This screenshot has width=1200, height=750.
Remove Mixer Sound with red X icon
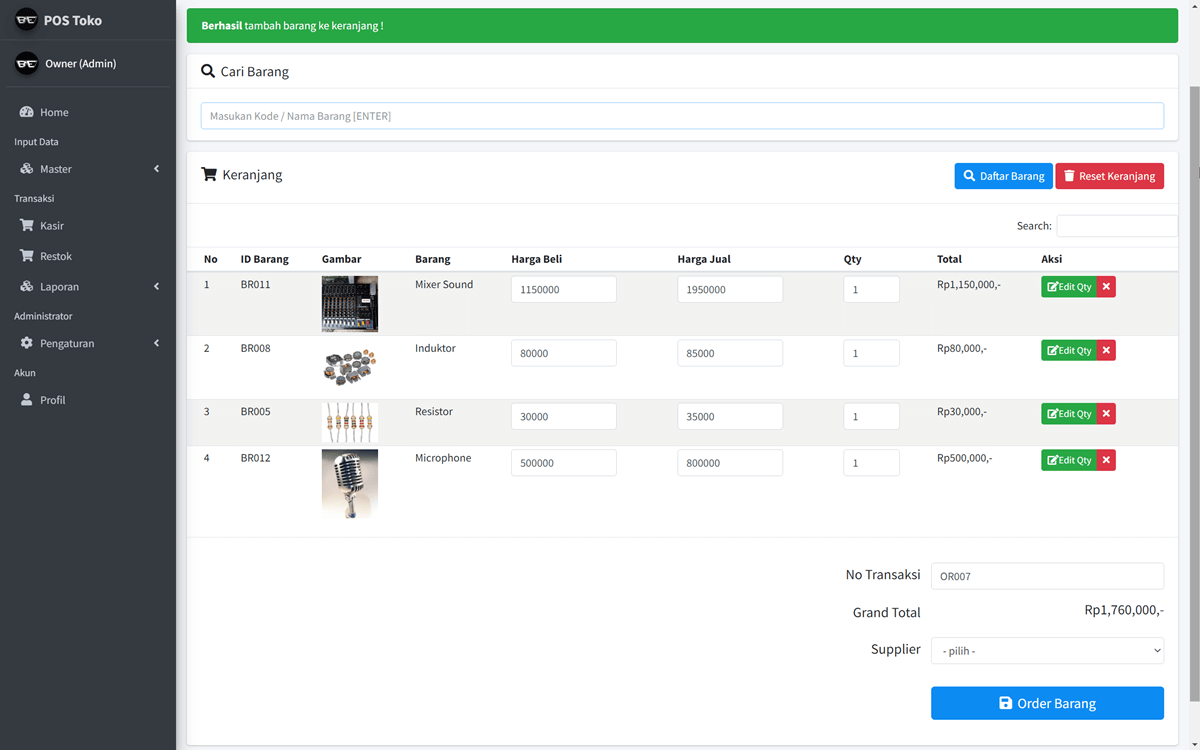pos(1106,287)
